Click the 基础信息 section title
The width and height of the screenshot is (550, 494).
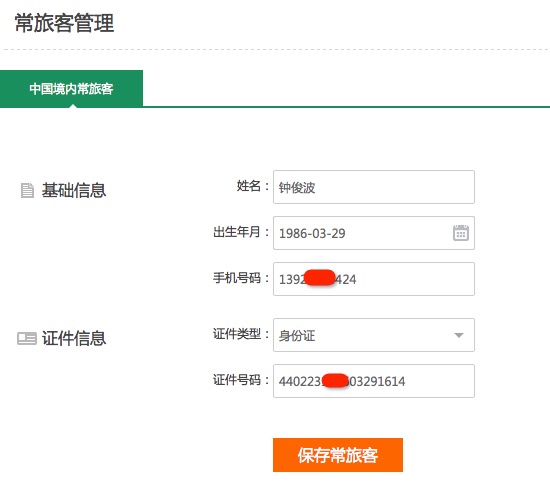[74, 191]
